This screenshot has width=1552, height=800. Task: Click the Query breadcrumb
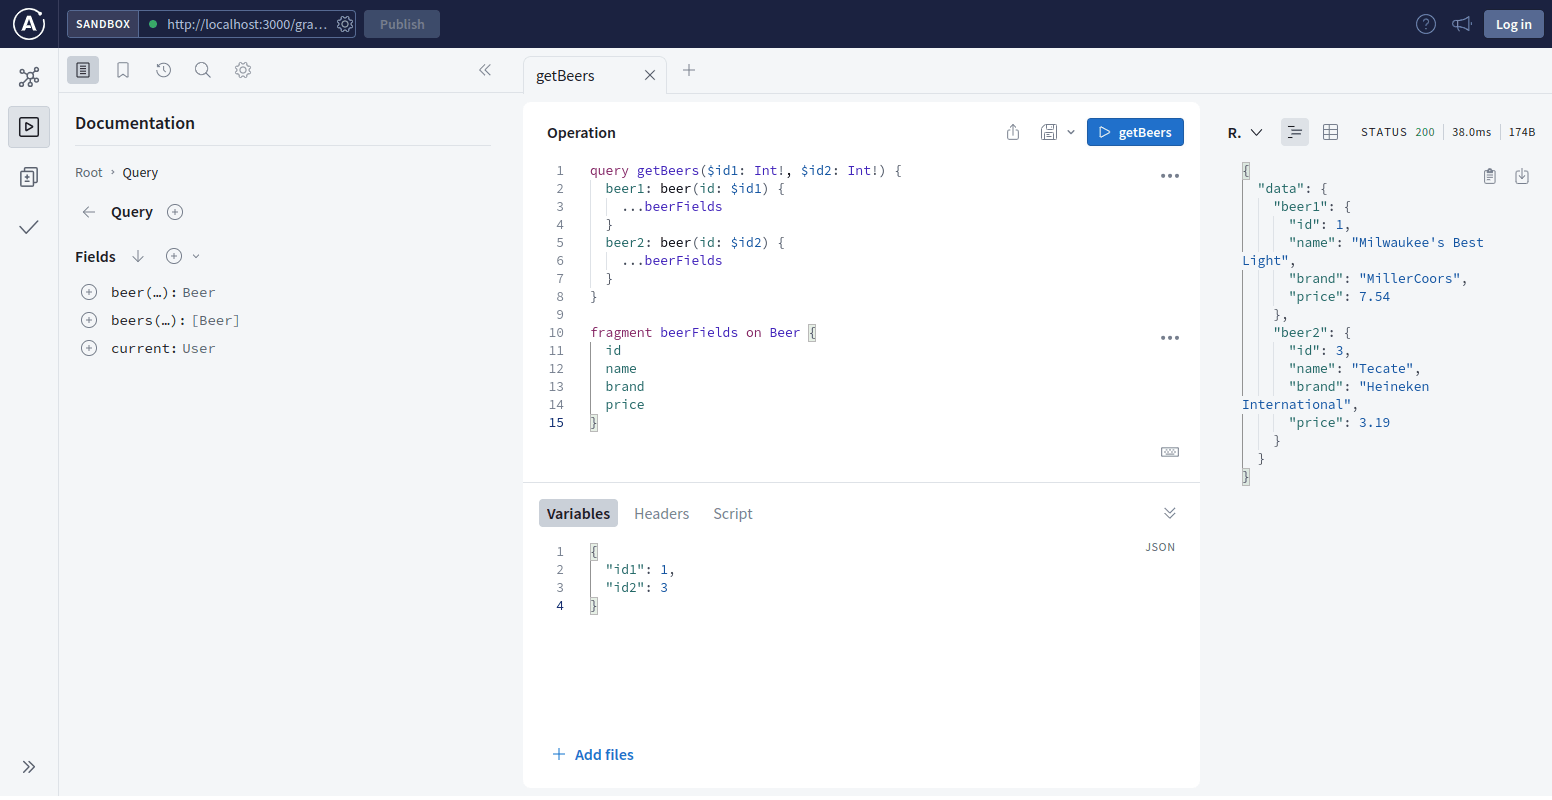point(140,172)
